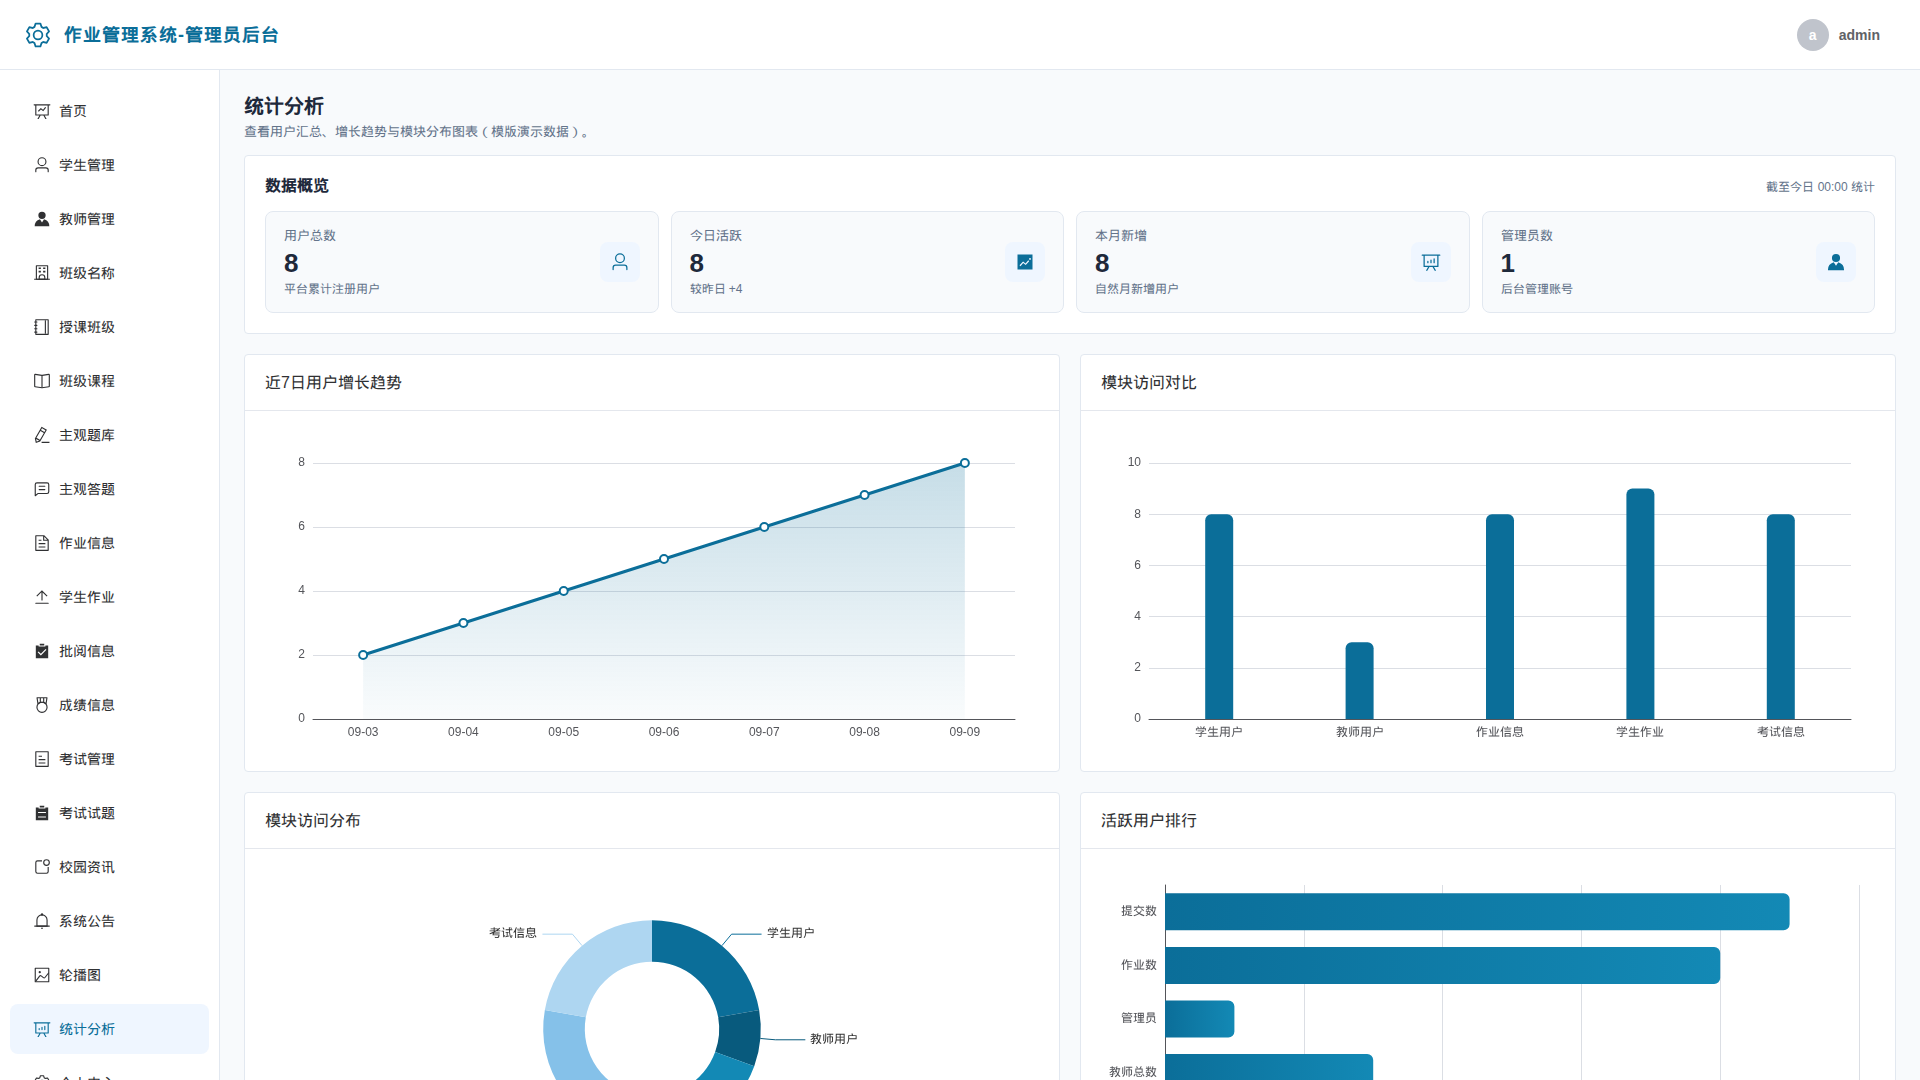Image resolution: width=1920 pixels, height=1080 pixels.
Task: Click the 09-09 data point on trend line
Action: (x=965, y=463)
